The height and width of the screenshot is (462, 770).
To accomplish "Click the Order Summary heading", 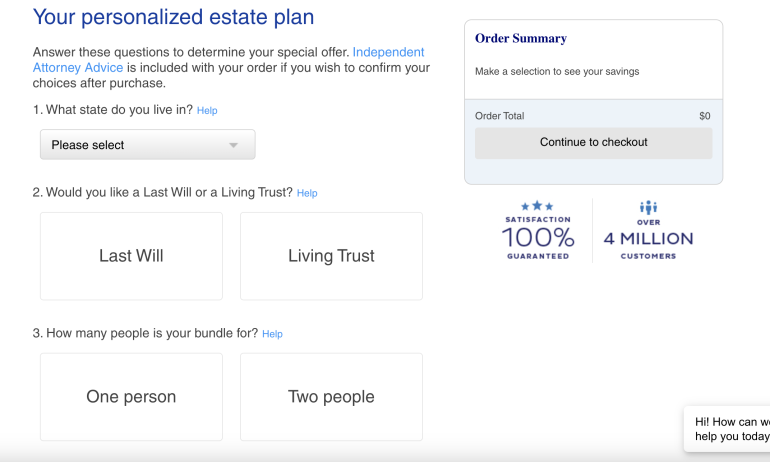I will tap(520, 39).
